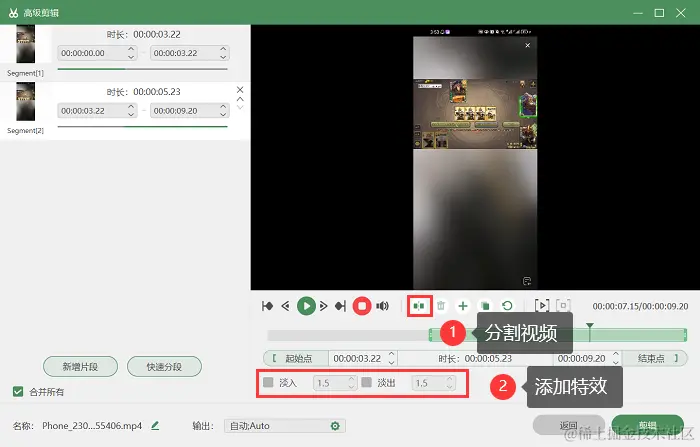Play the video preview
This screenshot has height=447, width=700.
pos(306,306)
